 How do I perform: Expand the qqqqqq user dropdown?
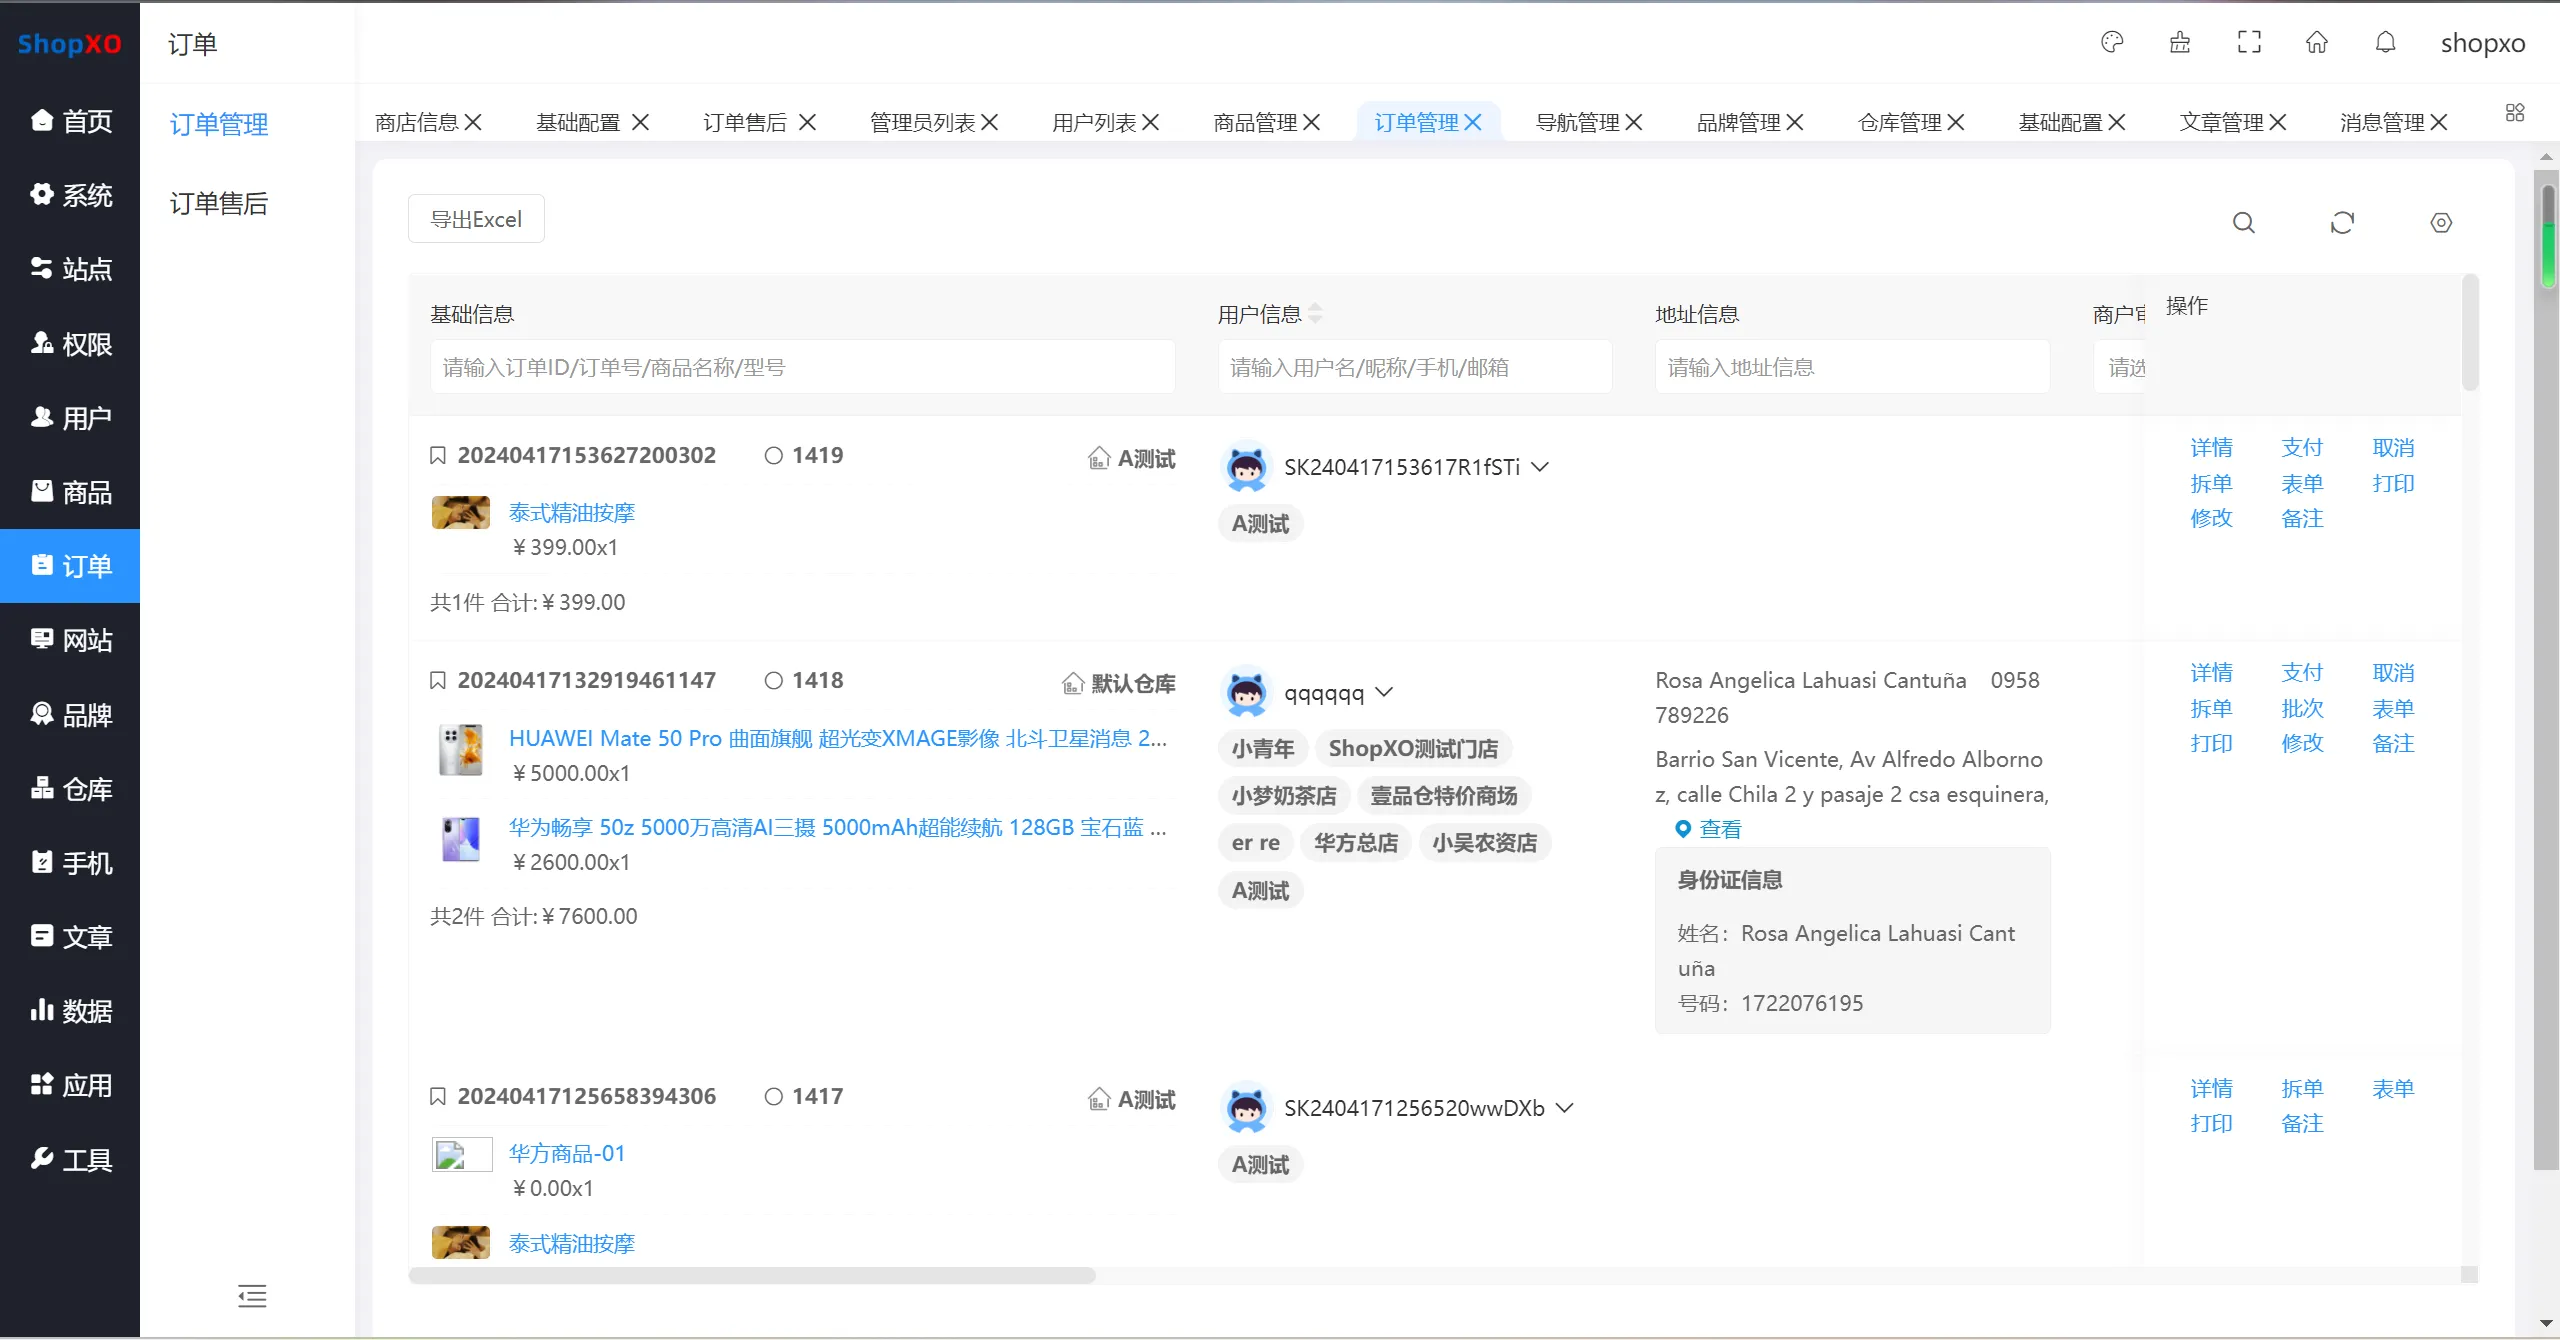click(x=1385, y=691)
